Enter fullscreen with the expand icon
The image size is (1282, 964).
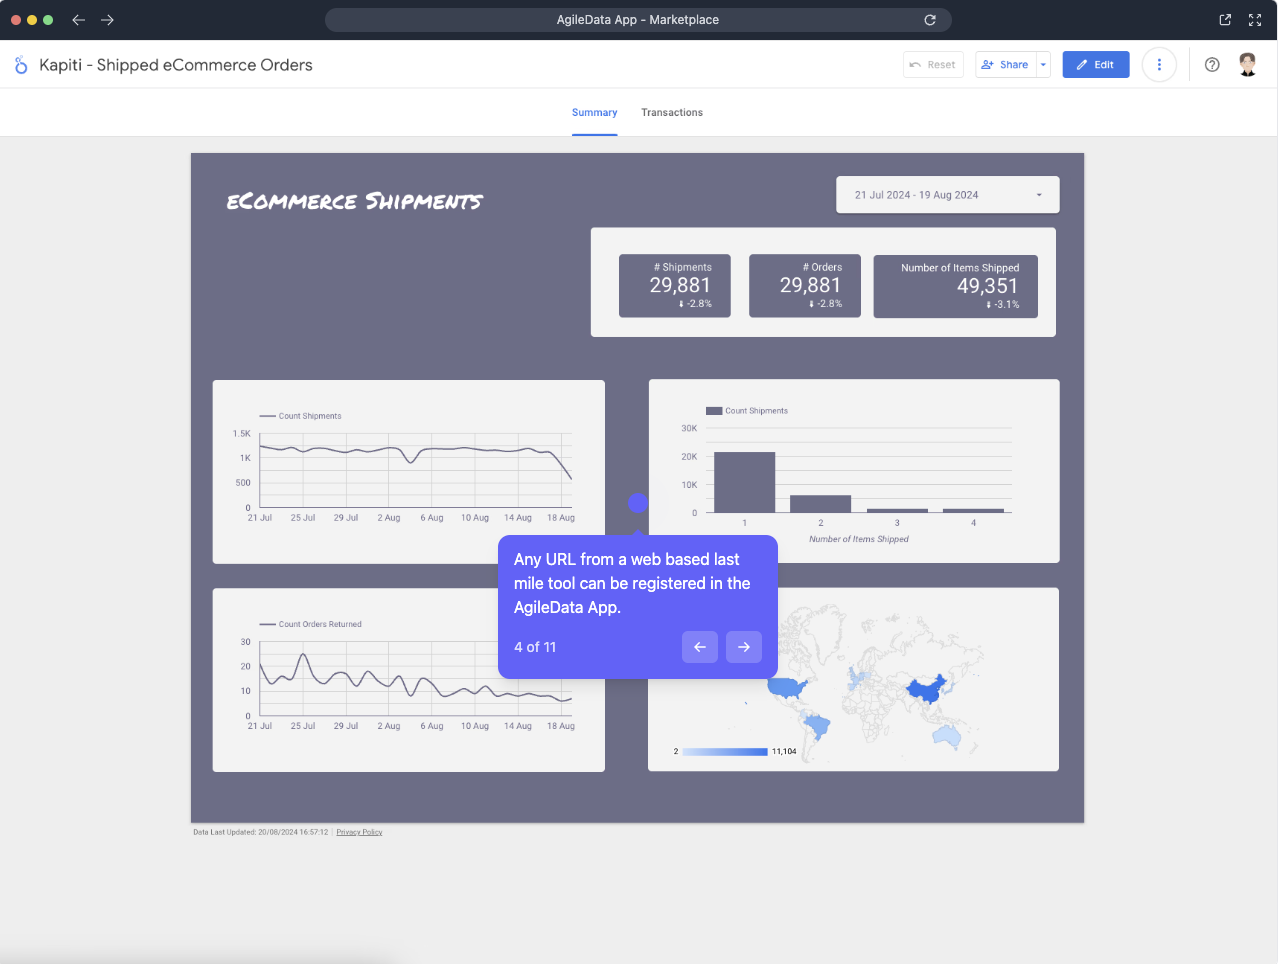point(1254,19)
